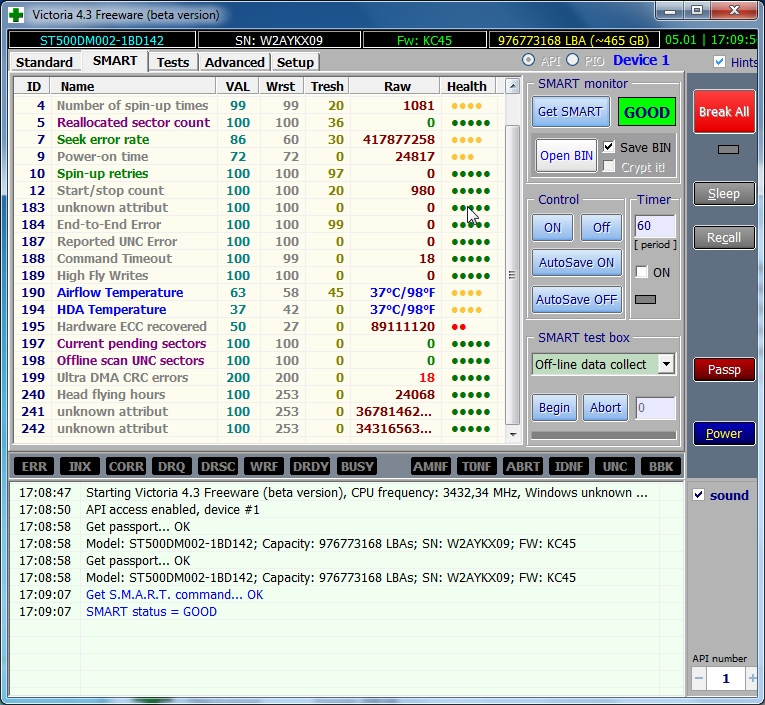
Task: Uncheck the Save BIN checkbox
Action: pos(608,147)
